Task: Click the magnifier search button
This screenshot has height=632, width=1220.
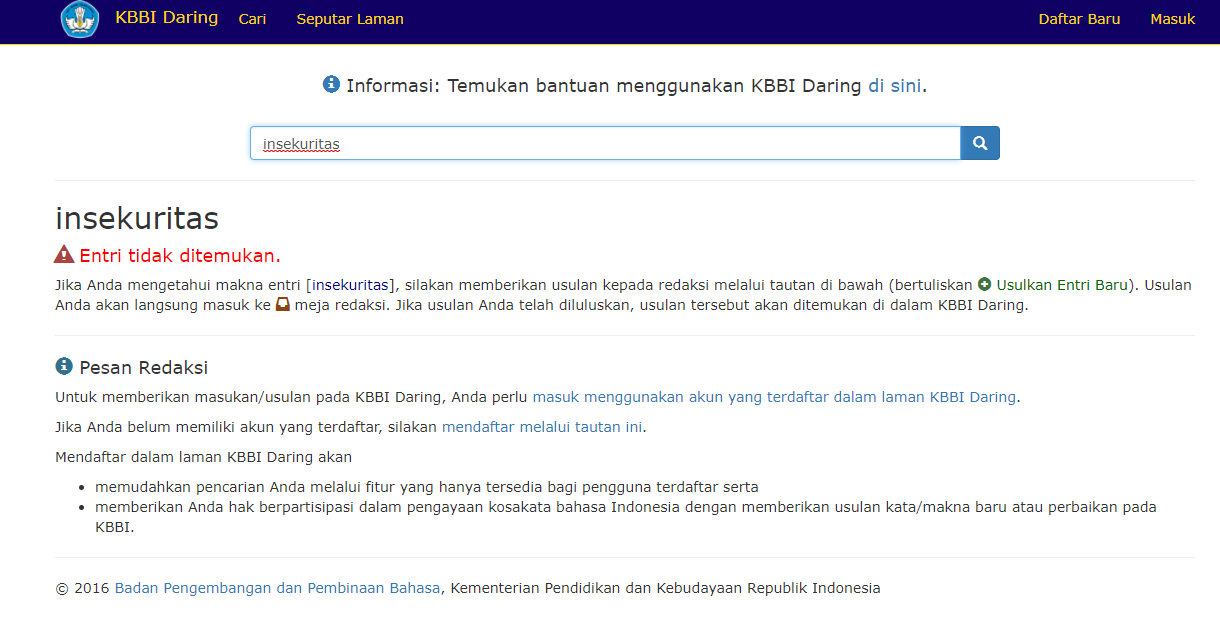Action: [980, 143]
